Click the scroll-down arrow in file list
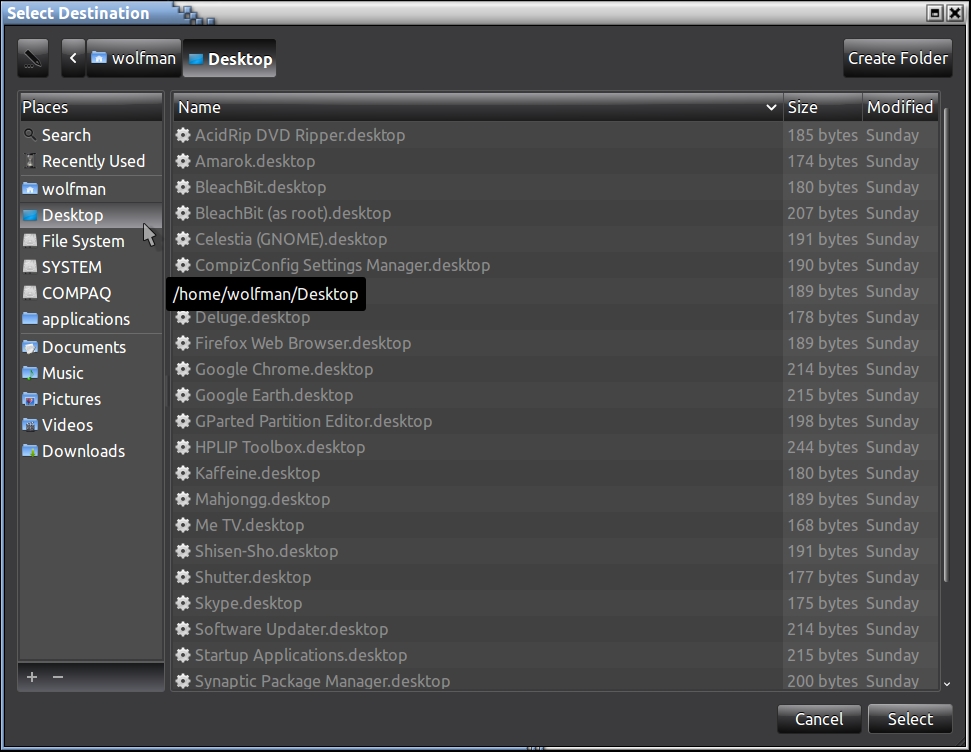The image size is (971, 752). pyautogui.click(x=947, y=683)
